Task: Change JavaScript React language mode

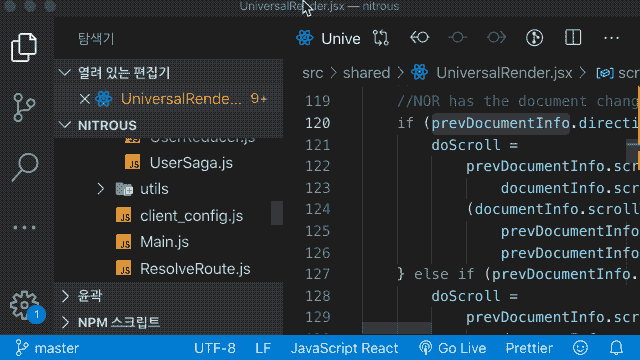Action: coord(344,348)
